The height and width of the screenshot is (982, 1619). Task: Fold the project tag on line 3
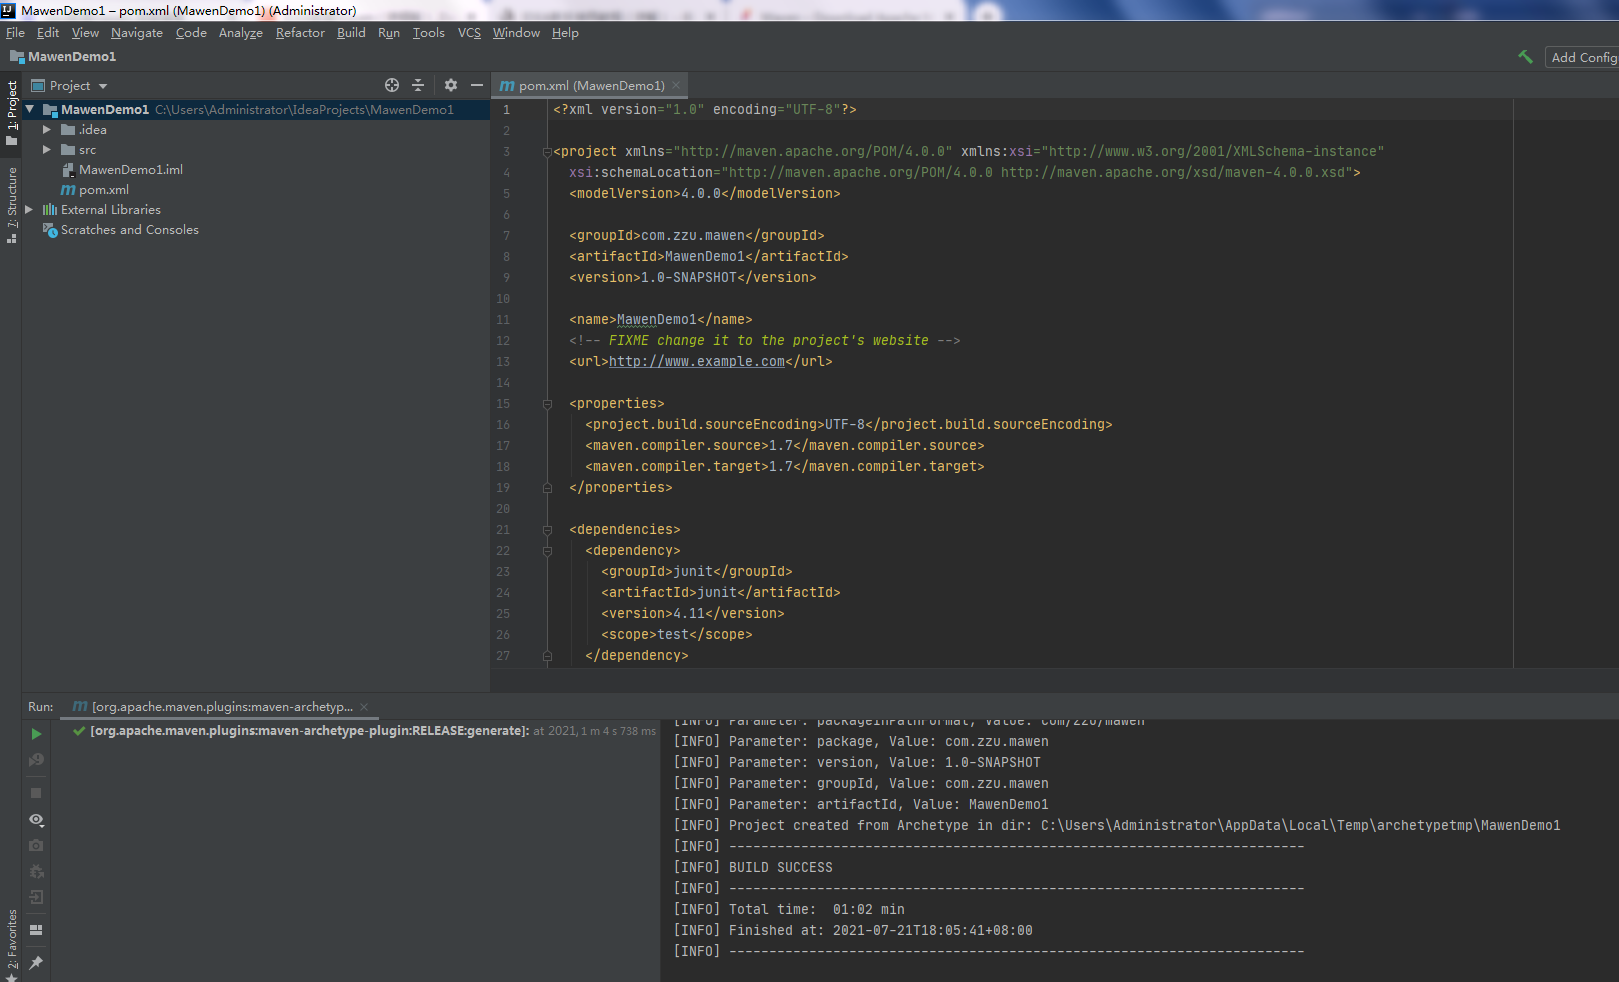click(547, 152)
